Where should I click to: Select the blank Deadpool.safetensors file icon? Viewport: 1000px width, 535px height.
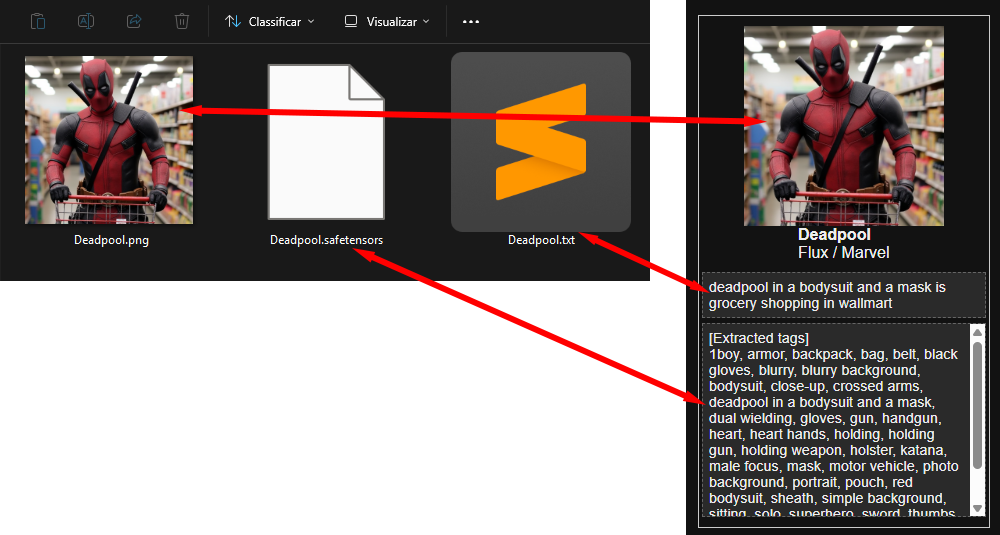[326, 142]
